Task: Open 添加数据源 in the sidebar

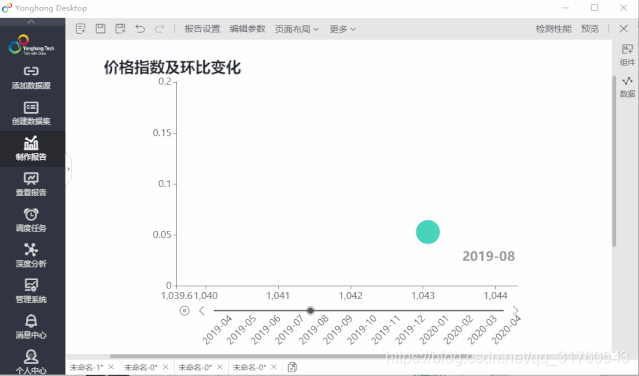Action: (x=31, y=78)
